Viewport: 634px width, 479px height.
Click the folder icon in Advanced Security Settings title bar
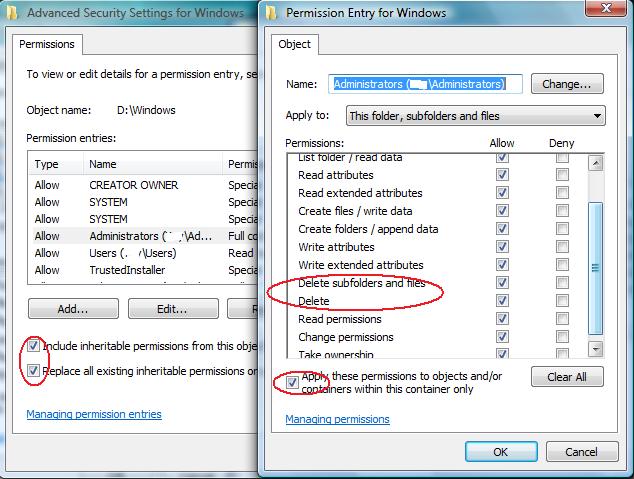(12, 13)
